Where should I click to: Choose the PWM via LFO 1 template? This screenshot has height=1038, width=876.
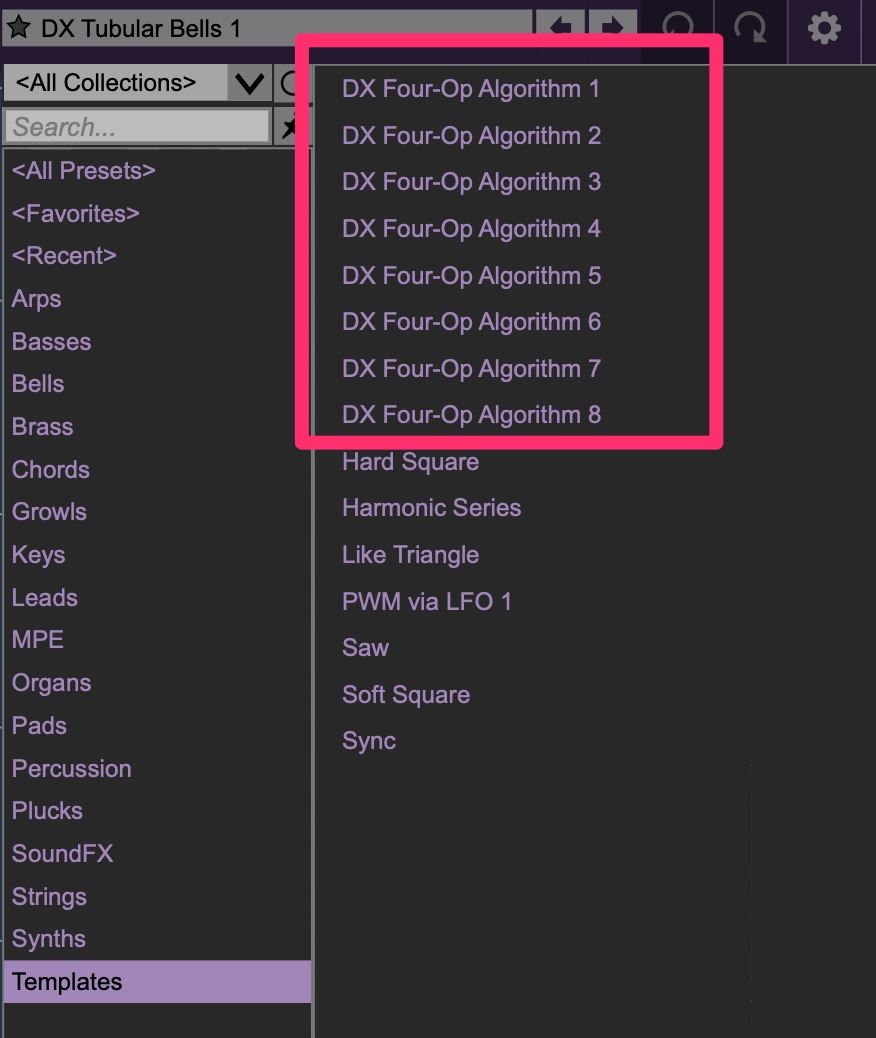(x=427, y=602)
